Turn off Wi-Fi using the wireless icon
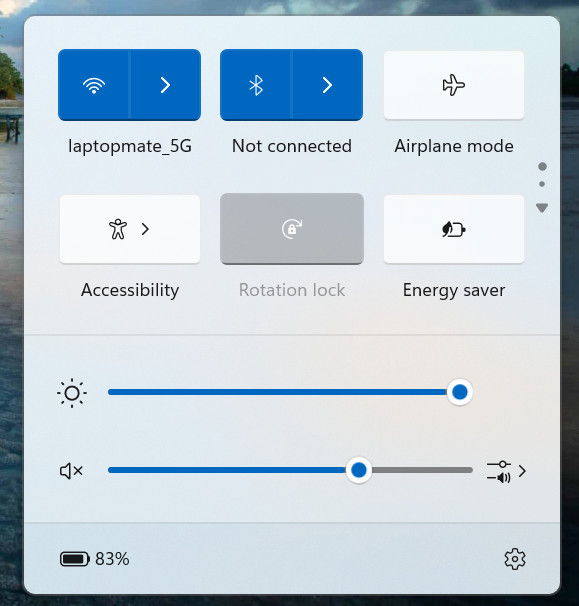 [x=94, y=85]
